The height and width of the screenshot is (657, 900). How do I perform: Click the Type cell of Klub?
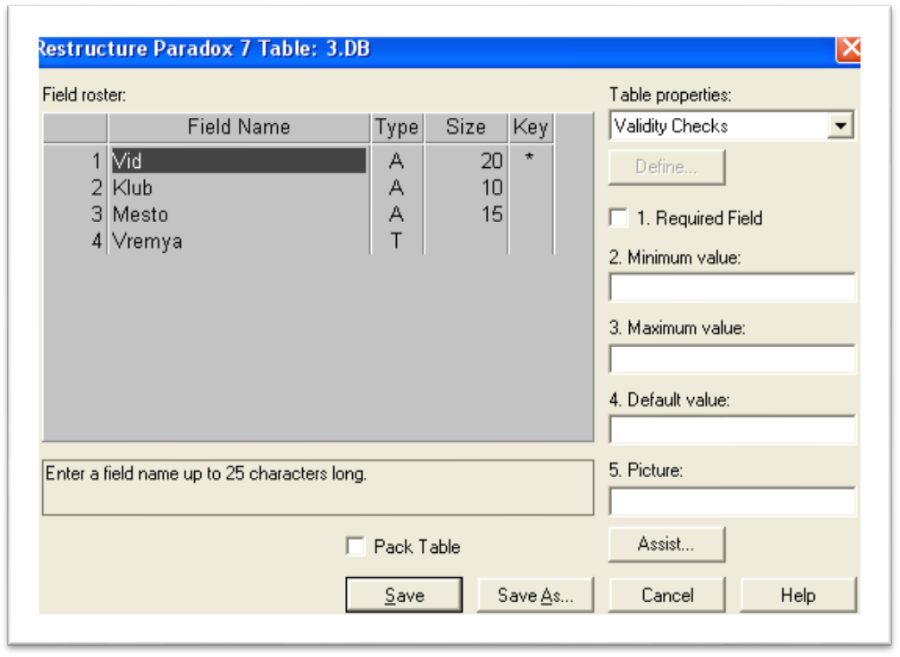397,188
